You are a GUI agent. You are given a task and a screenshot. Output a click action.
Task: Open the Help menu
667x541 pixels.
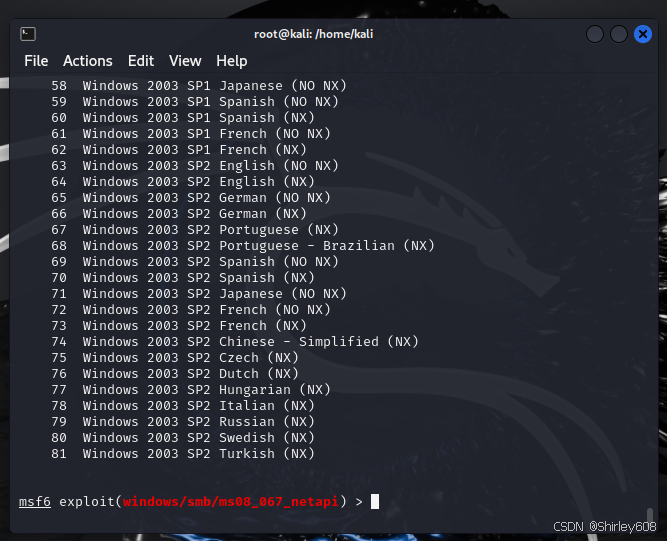[232, 61]
